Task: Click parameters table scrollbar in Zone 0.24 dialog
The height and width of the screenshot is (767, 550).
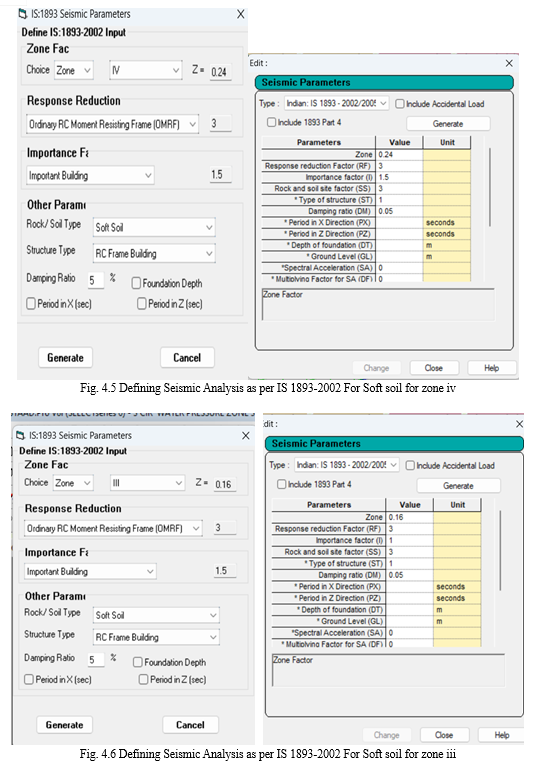Action: [489, 187]
